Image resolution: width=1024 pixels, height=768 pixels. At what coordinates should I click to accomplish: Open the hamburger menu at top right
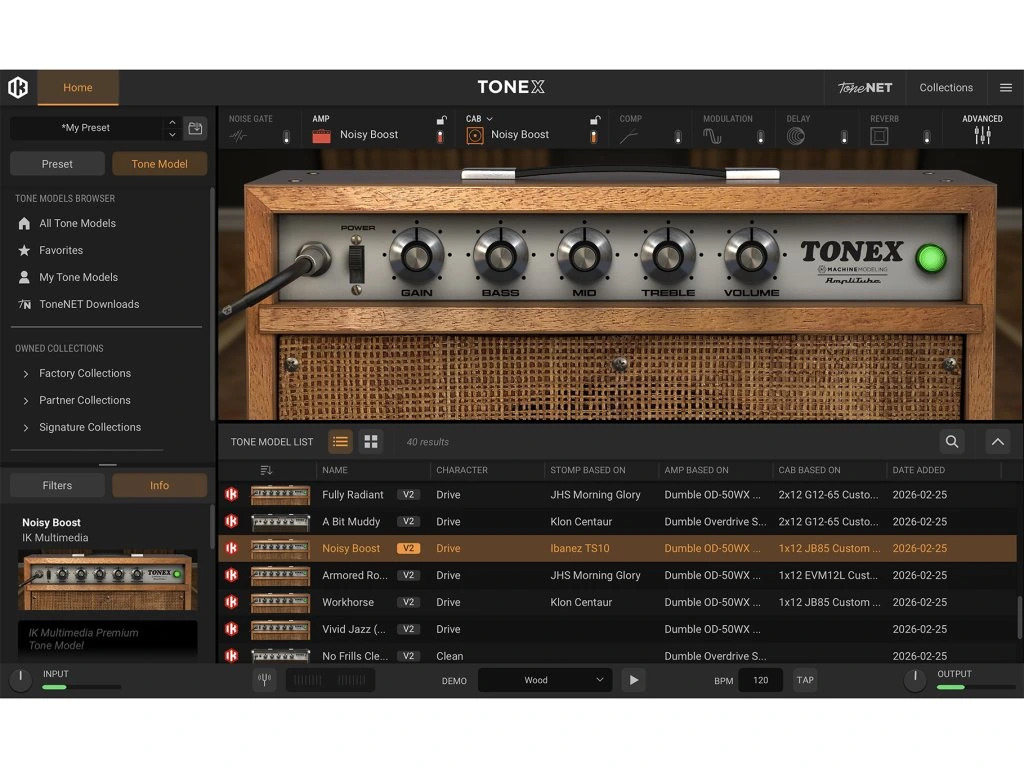(x=1006, y=88)
